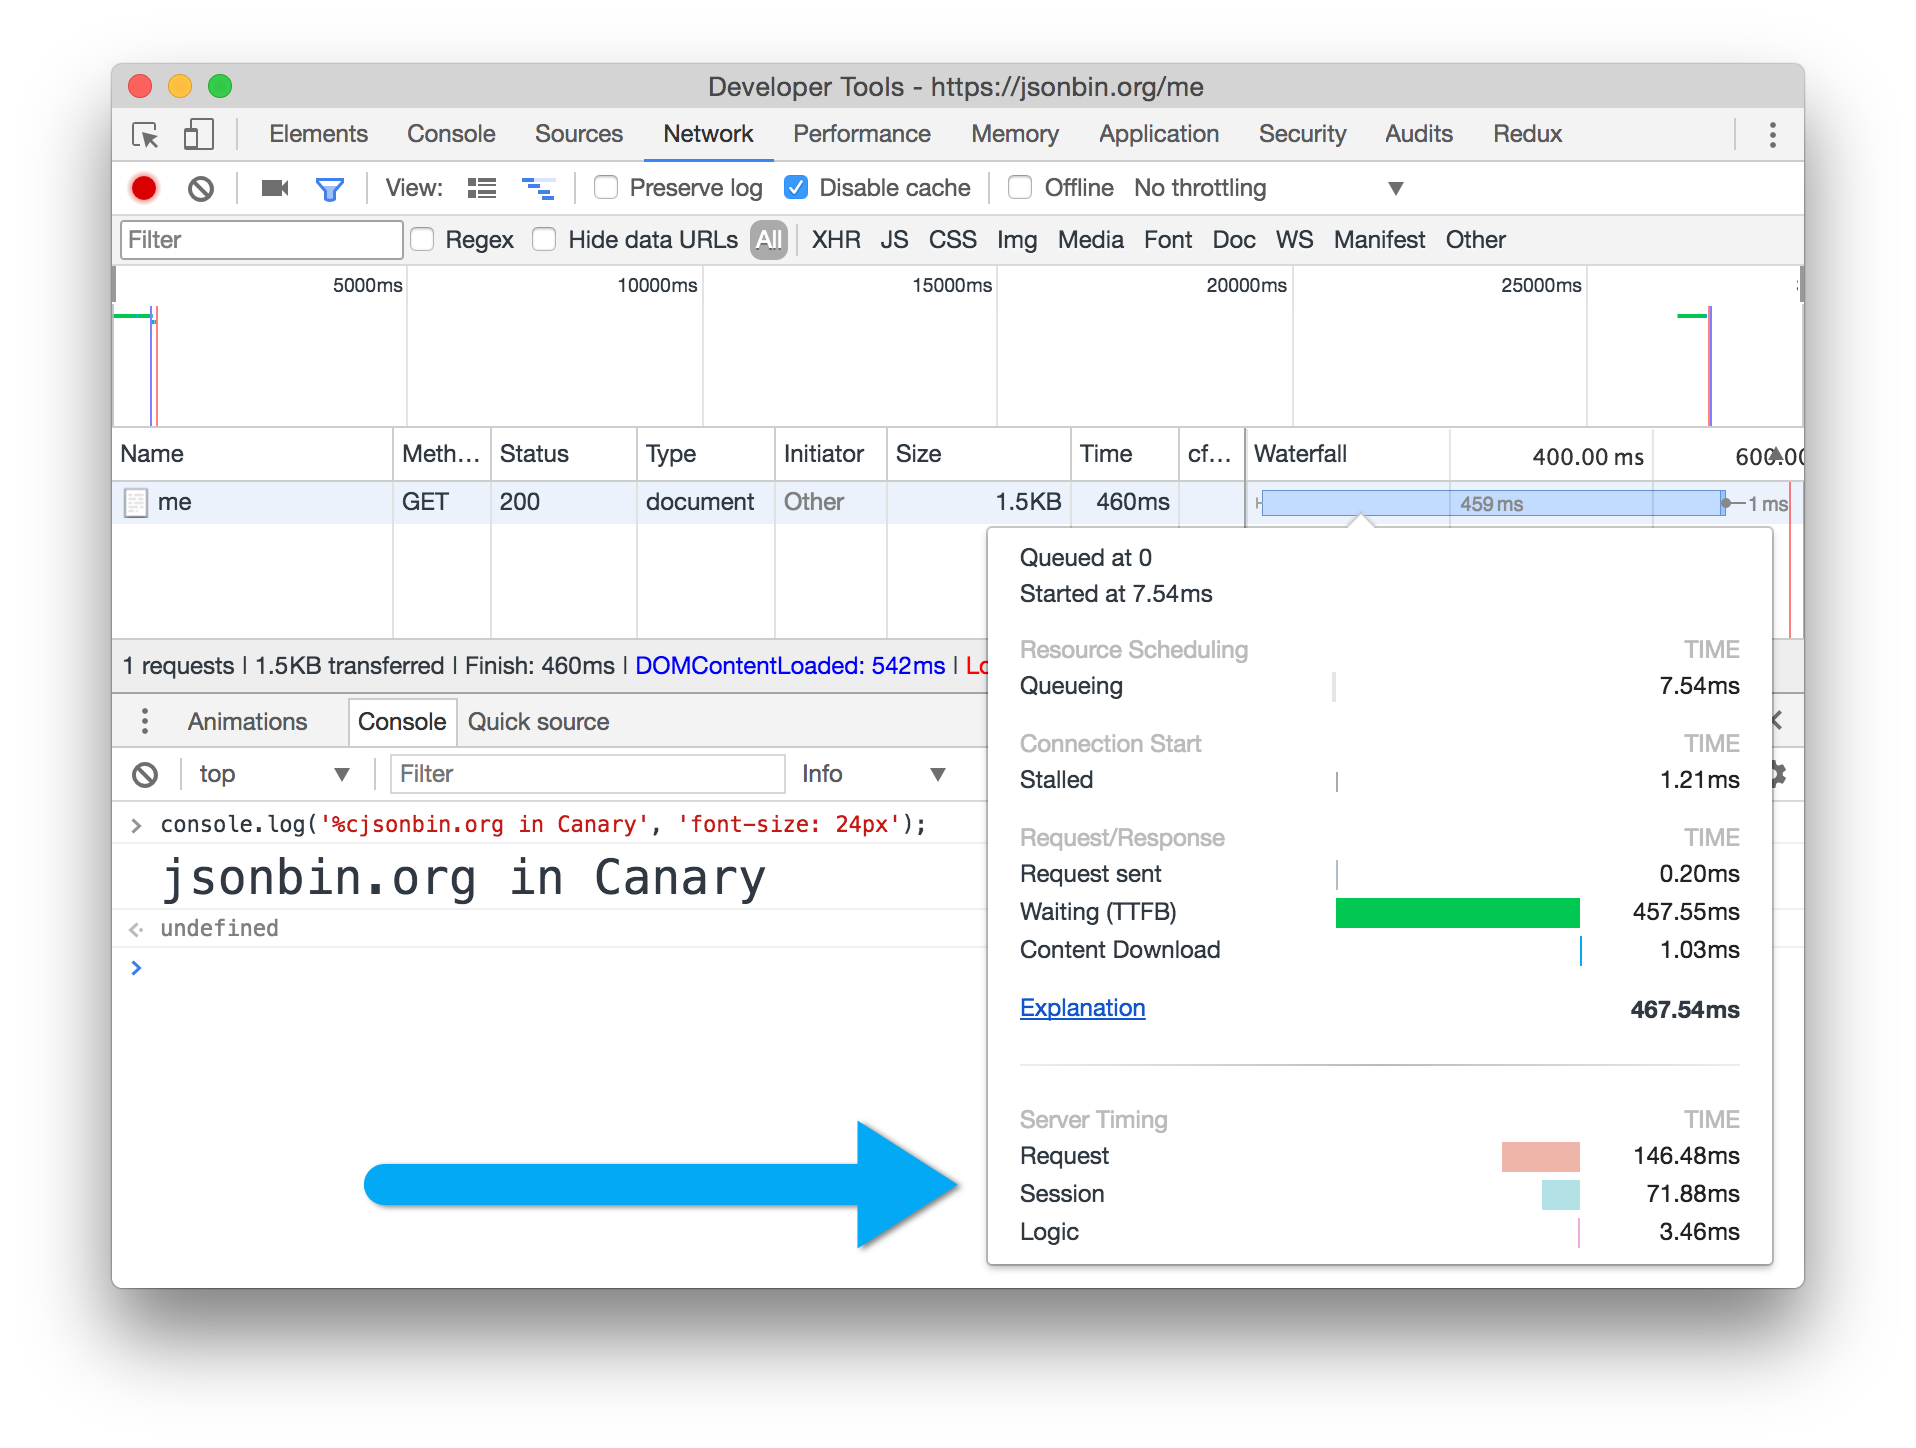Open the Animations drawer tab
This screenshot has width=1916, height=1448.
[247, 722]
